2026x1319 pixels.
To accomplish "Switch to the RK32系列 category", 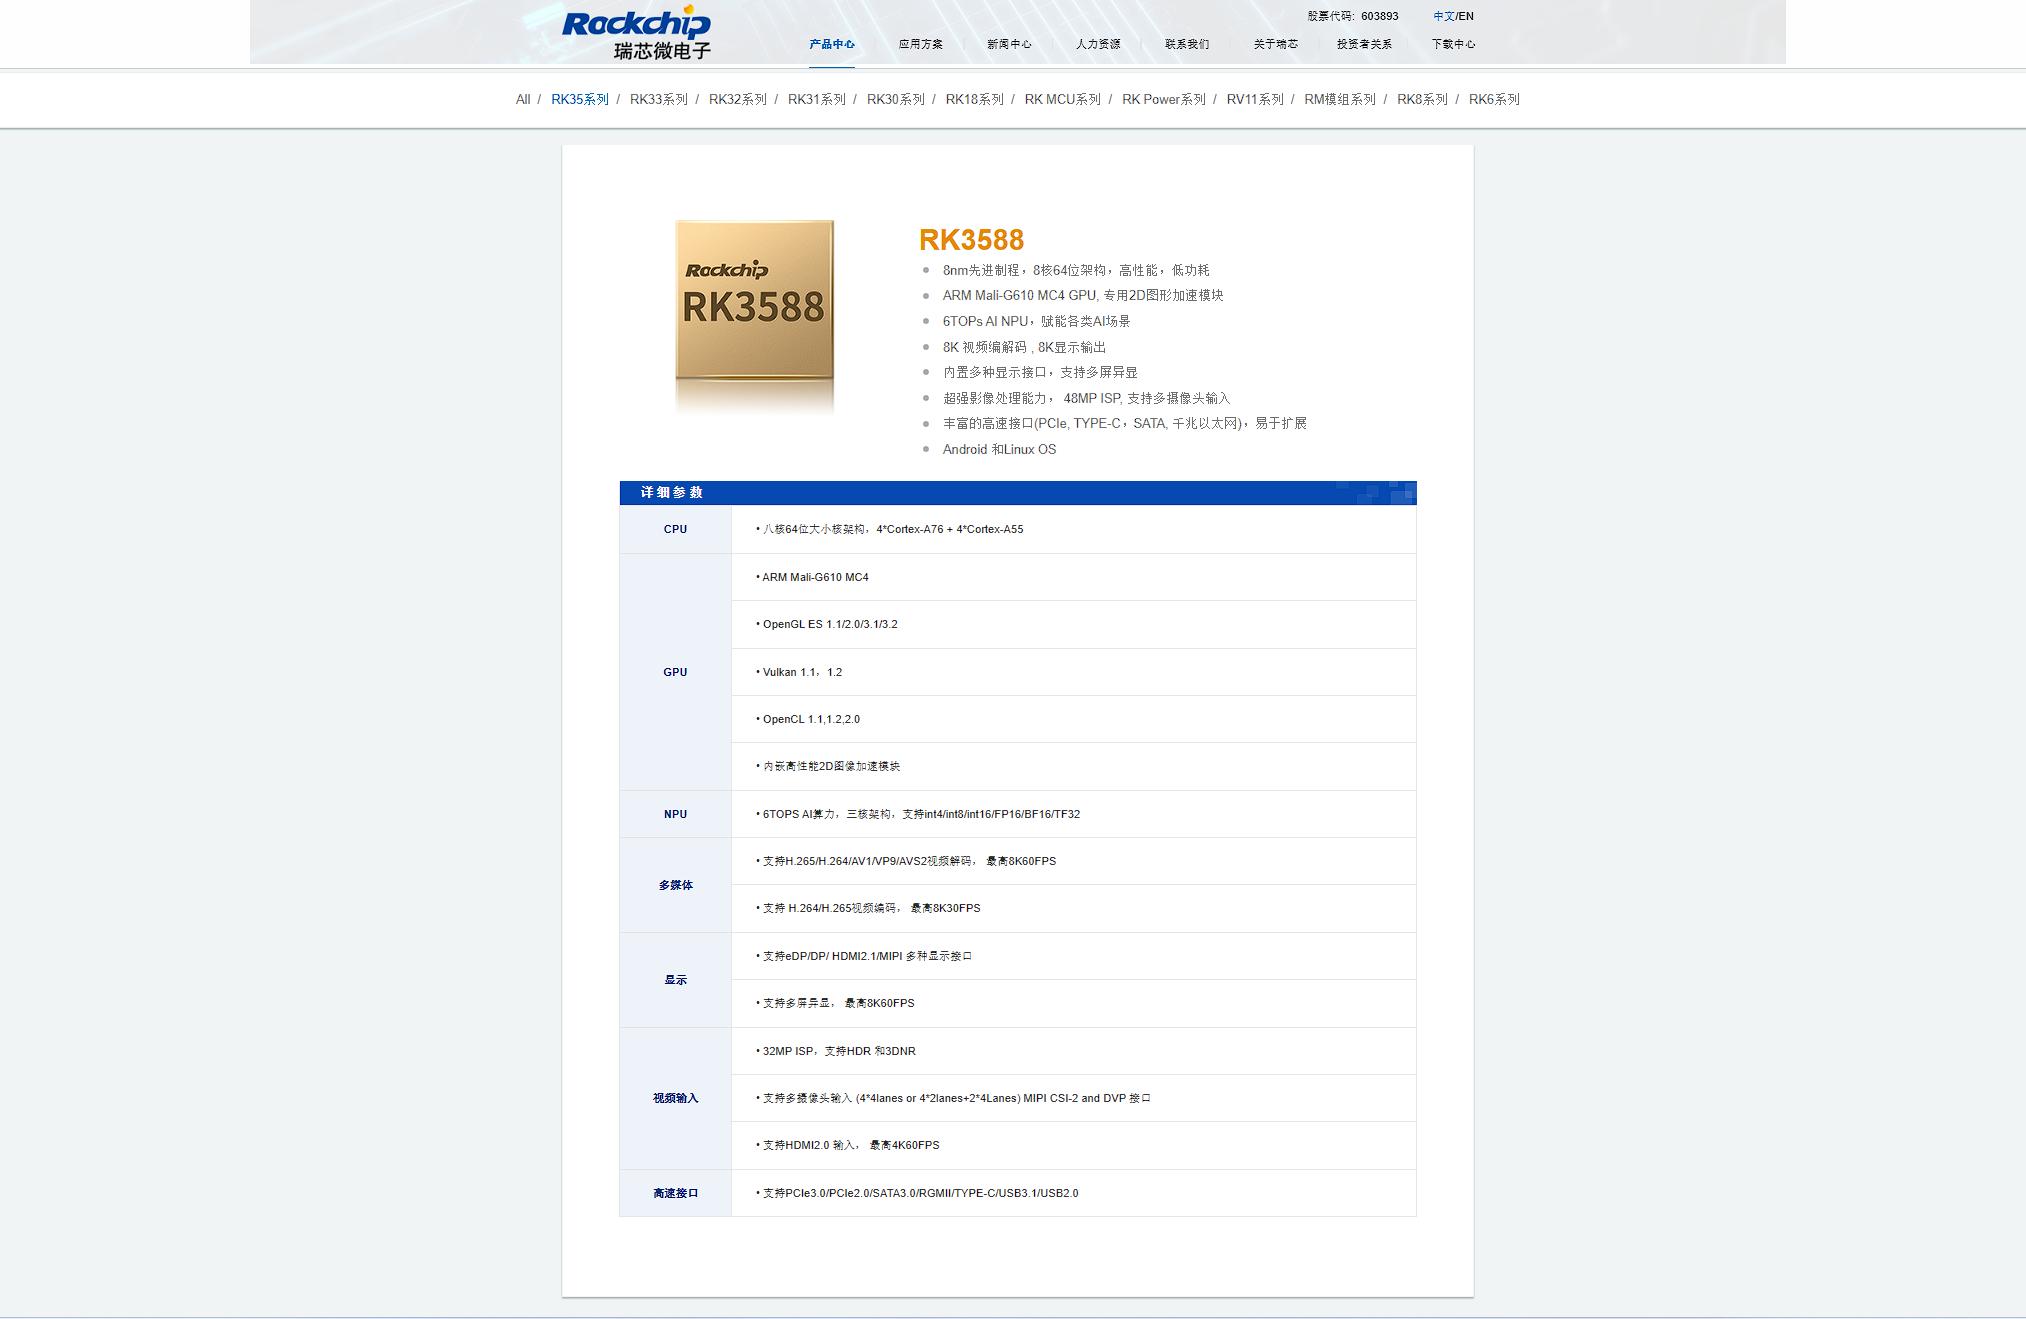I will coord(736,99).
